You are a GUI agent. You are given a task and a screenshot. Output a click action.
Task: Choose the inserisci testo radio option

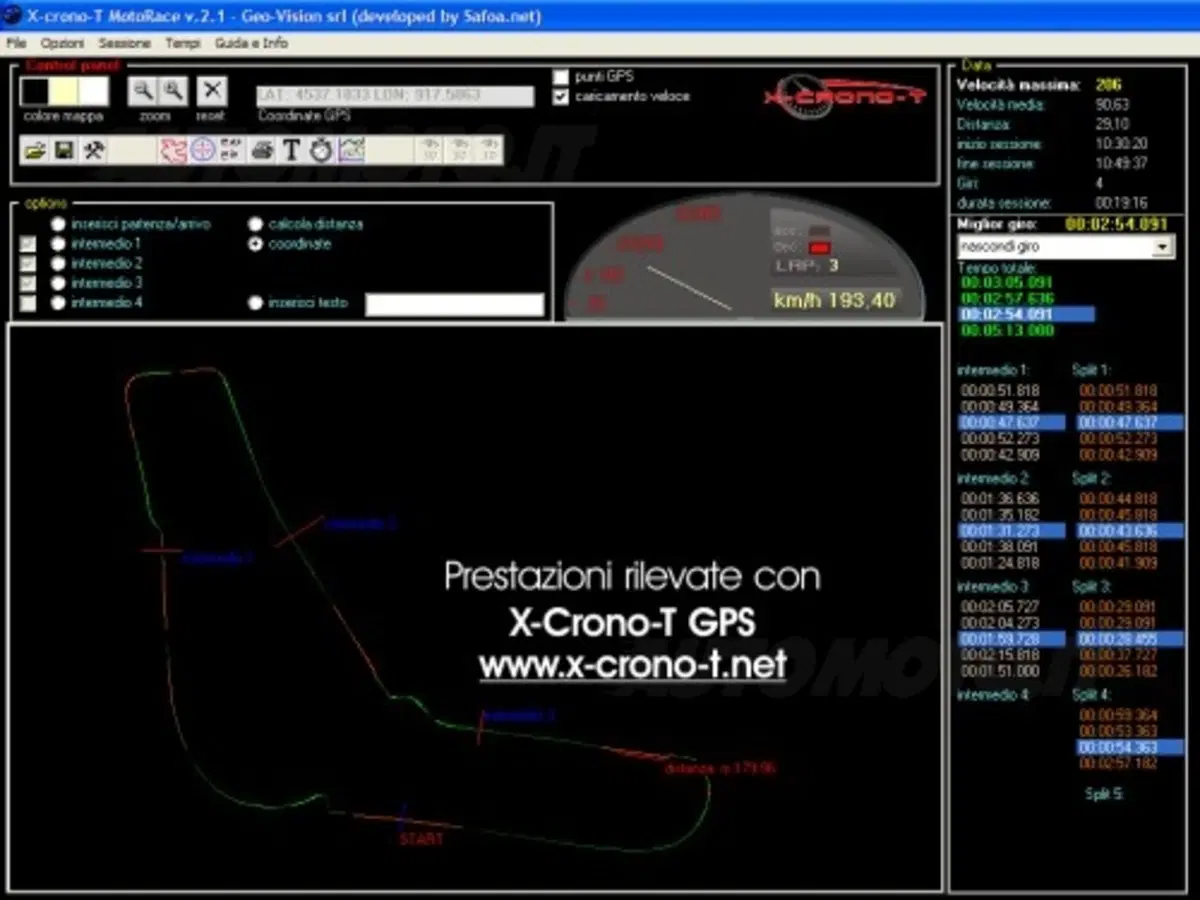[256, 303]
